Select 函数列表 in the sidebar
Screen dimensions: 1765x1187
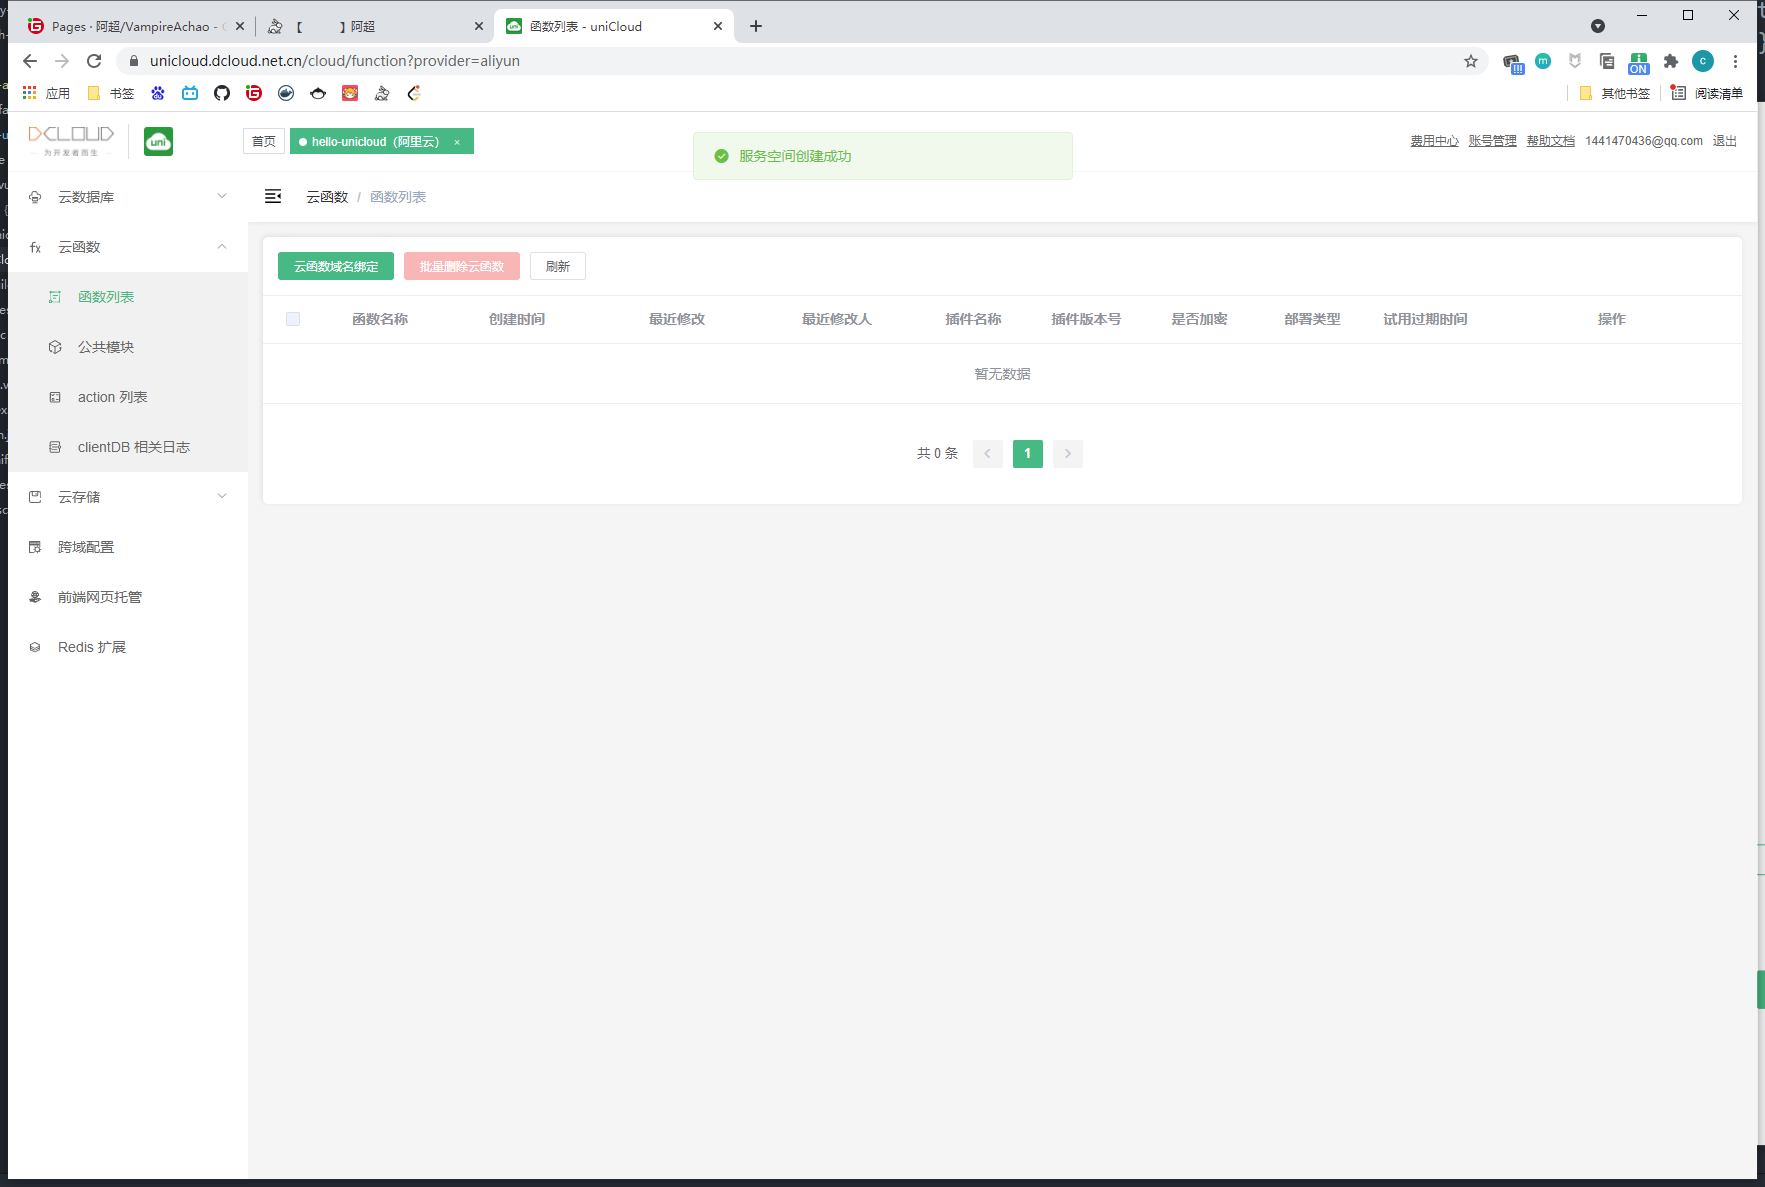(x=106, y=297)
